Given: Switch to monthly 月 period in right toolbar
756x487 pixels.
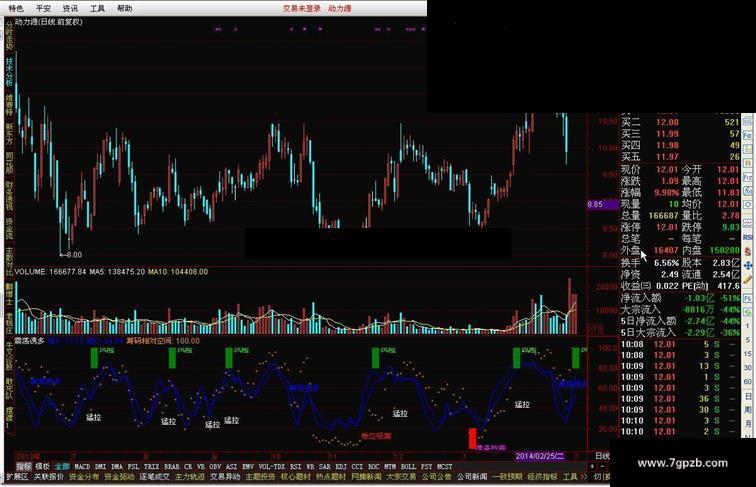Looking at the screenshot, I should [748, 423].
